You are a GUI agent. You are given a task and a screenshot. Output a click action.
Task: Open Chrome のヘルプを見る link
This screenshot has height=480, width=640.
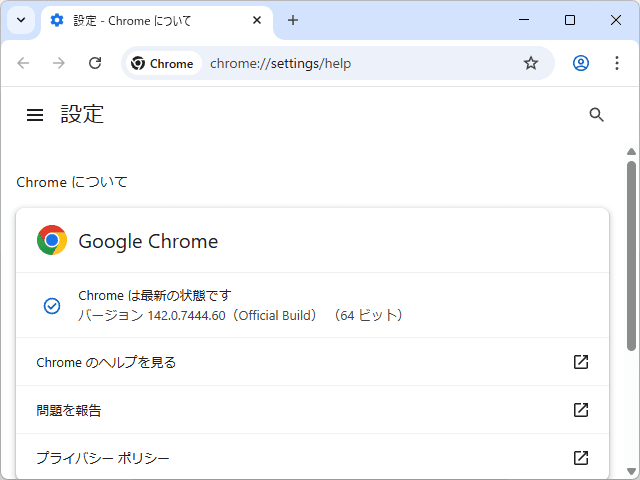pos(106,362)
